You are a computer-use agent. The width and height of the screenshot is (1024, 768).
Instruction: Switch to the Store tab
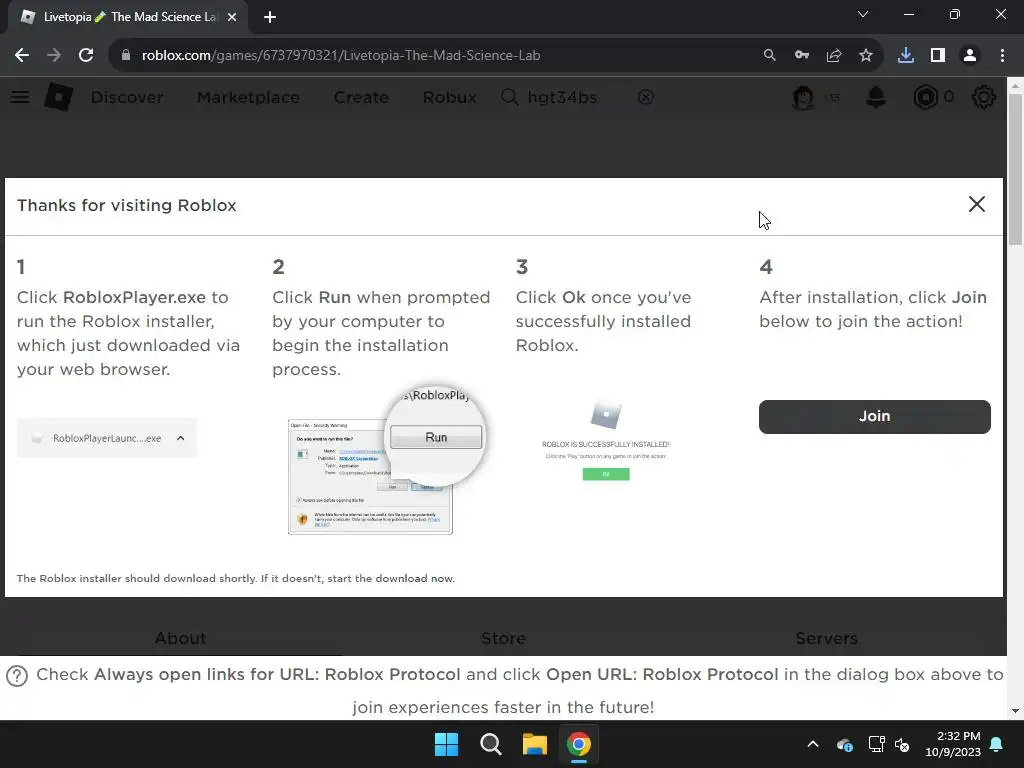[x=503, y=638]
